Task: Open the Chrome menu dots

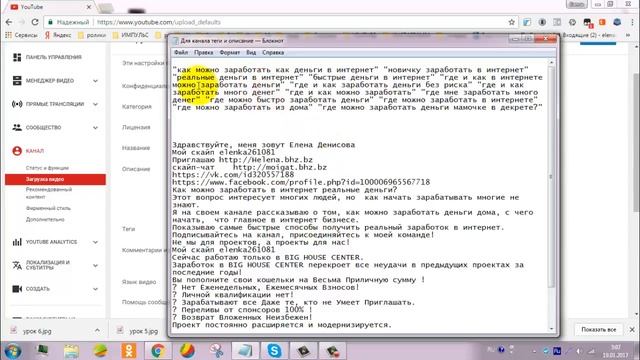Action: pyautogui.click(x=632, y=22)
